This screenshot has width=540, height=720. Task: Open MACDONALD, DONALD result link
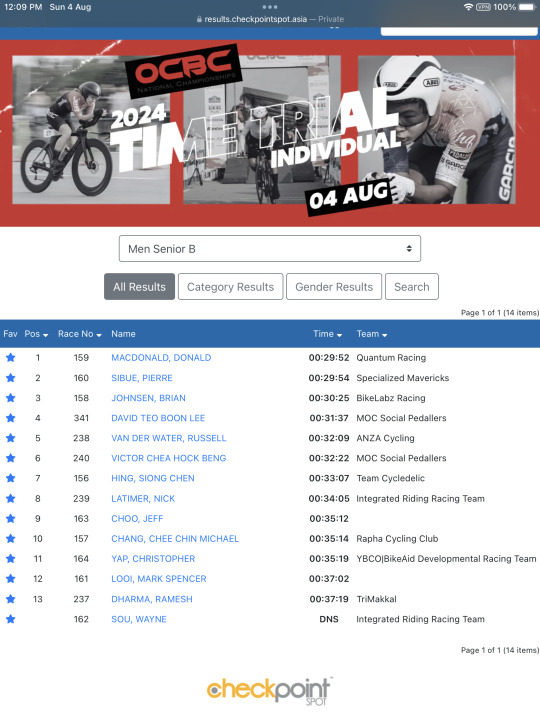(x=161, y=358)
